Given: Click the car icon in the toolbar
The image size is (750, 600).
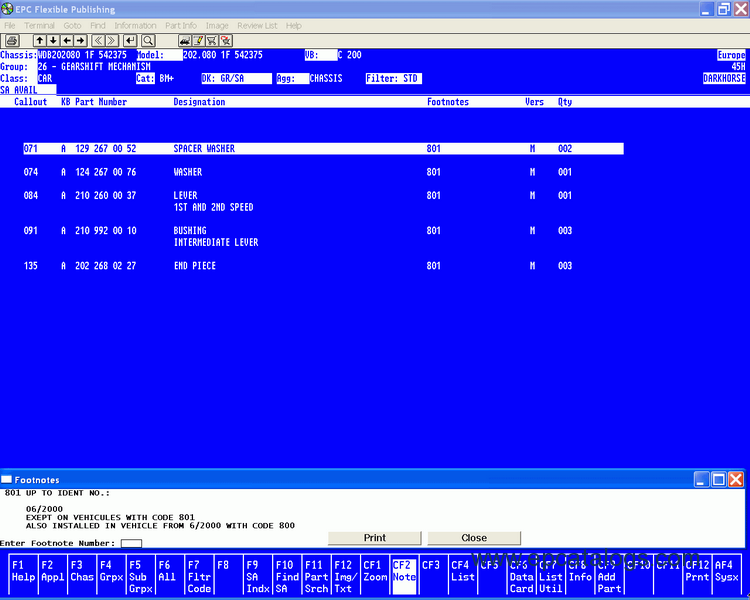Looking at the screenshot, I should tap(186, 40).
